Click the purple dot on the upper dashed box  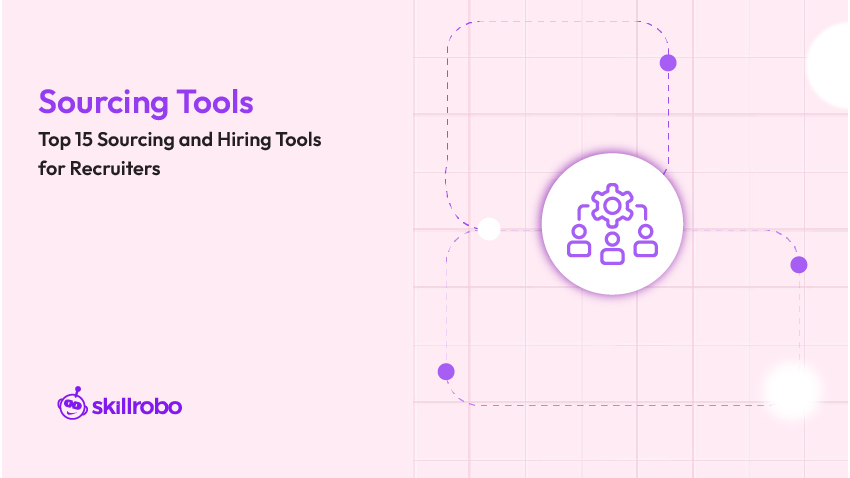point(668,63)
